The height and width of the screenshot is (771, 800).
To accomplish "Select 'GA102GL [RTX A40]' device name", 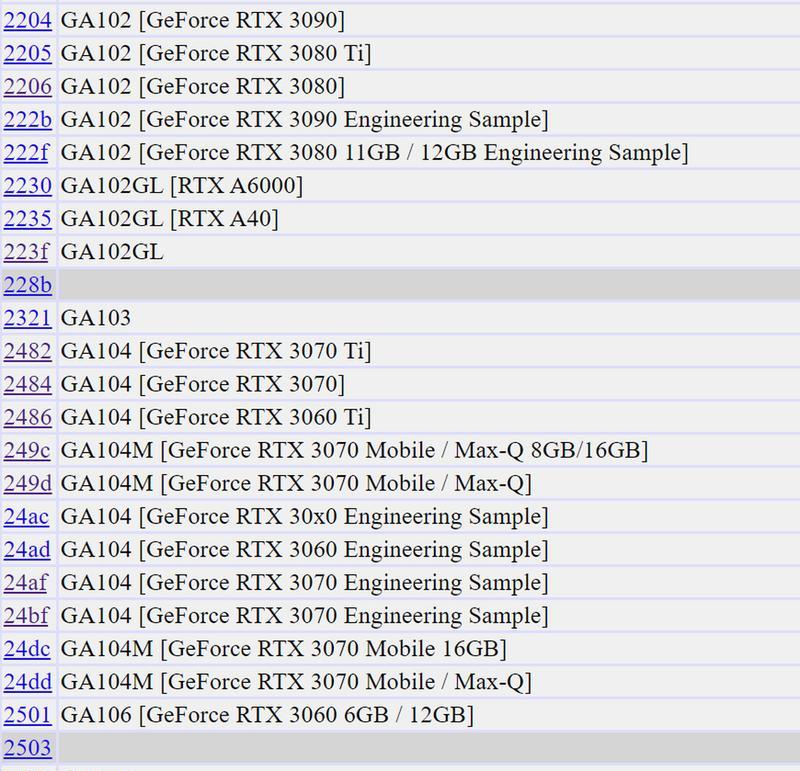I will point(169,219).
